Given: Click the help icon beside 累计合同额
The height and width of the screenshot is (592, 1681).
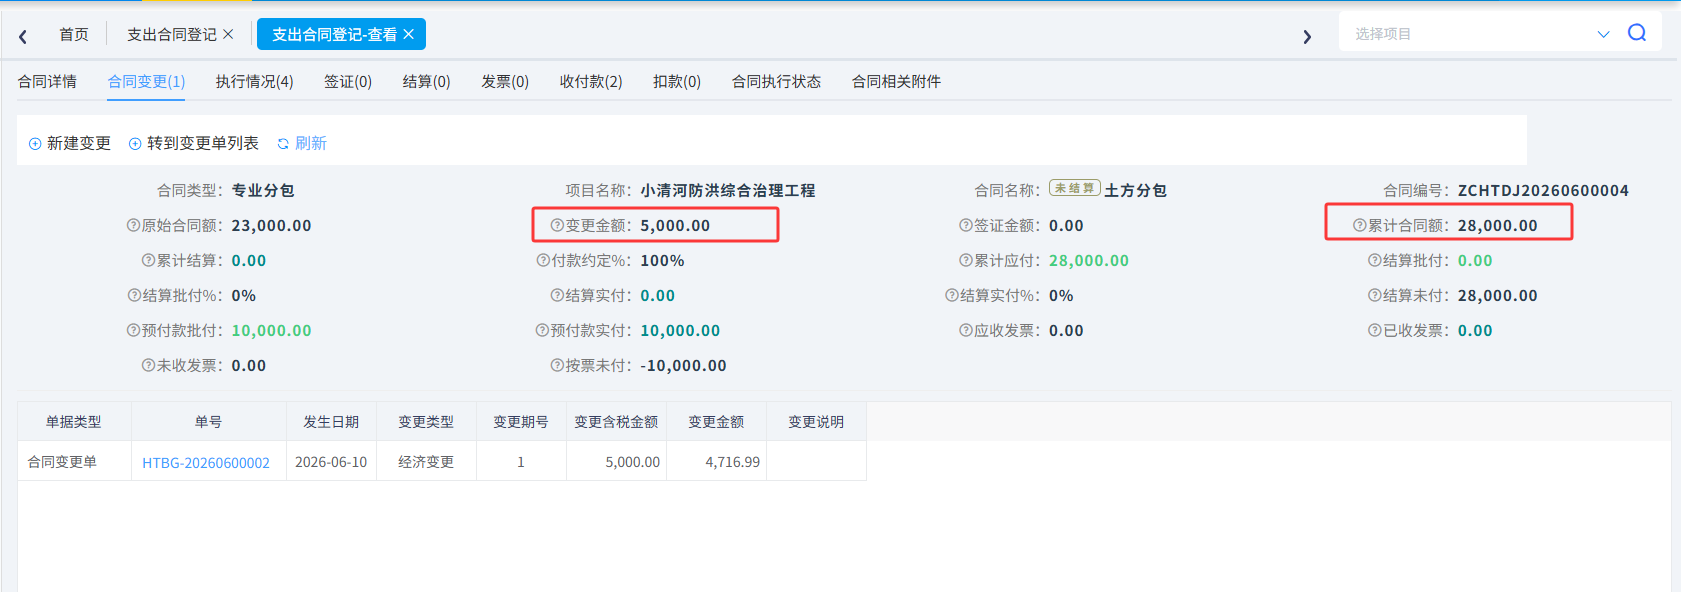Looking at the screenshot, I should point(1360,225).
